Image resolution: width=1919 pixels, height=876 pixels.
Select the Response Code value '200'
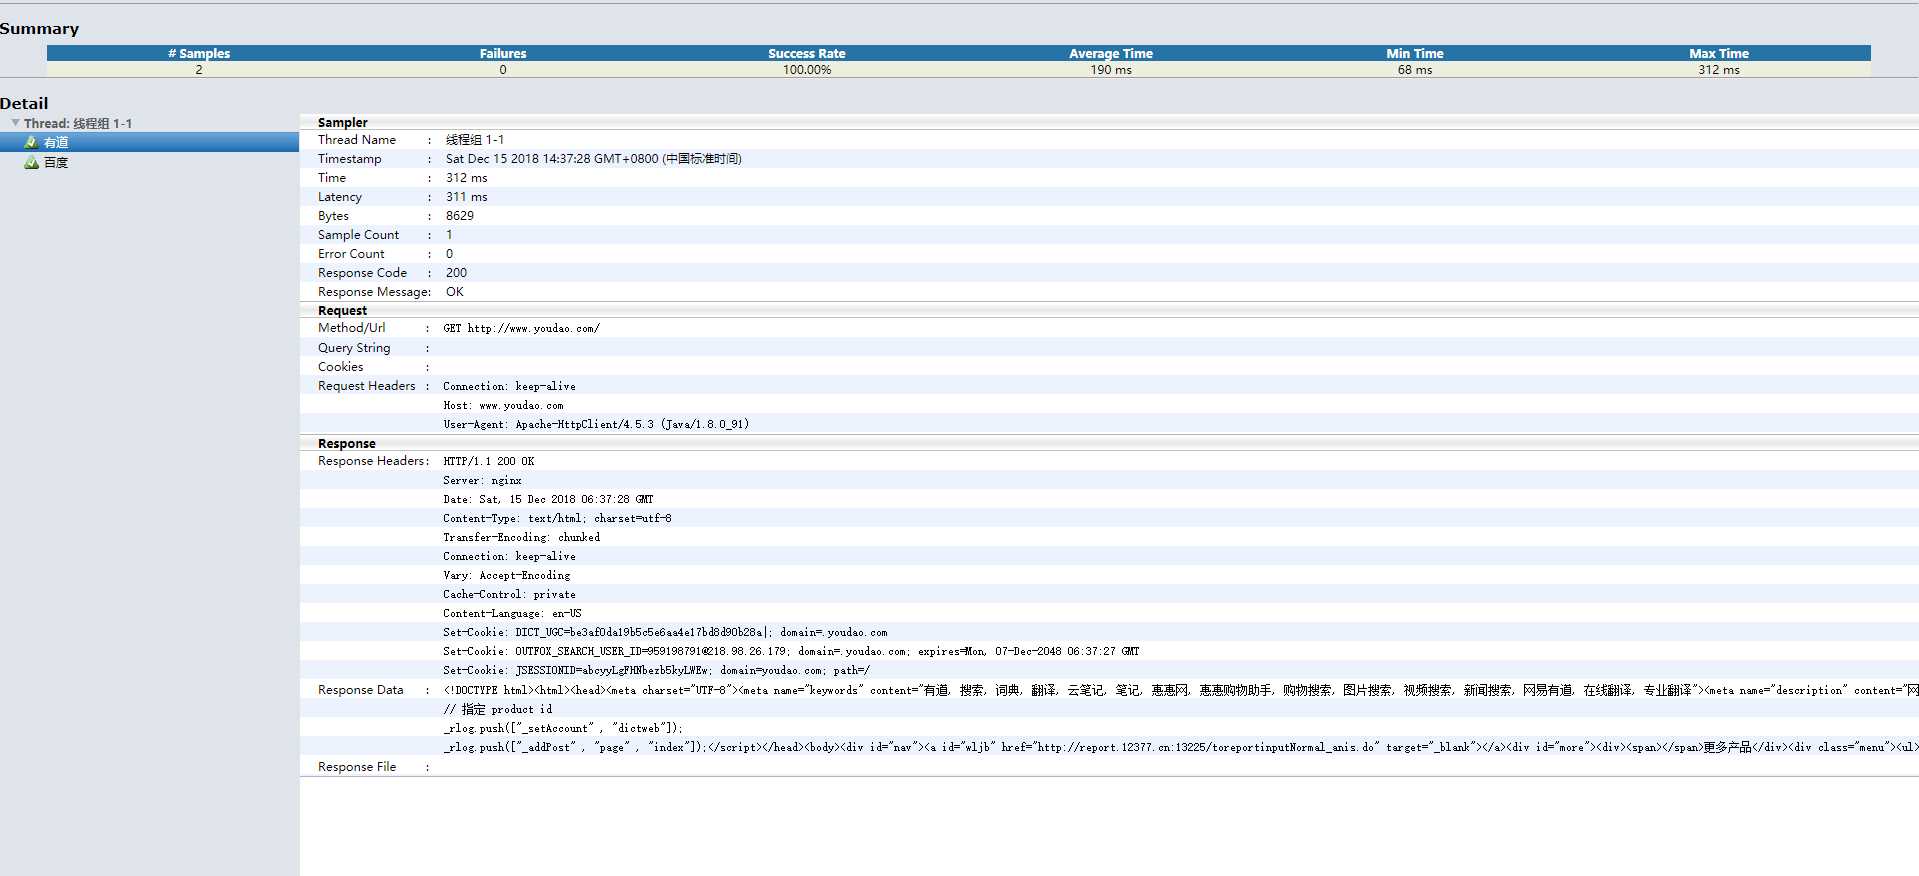pos(456,272)
